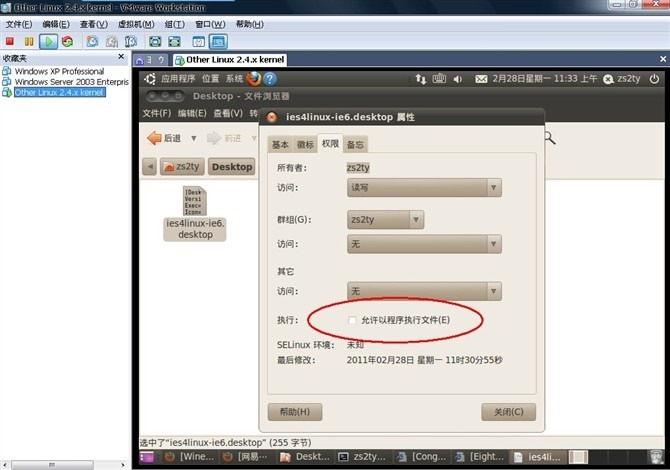
Task: Click the 后退 back button
Action: click(x=164, y=138)
